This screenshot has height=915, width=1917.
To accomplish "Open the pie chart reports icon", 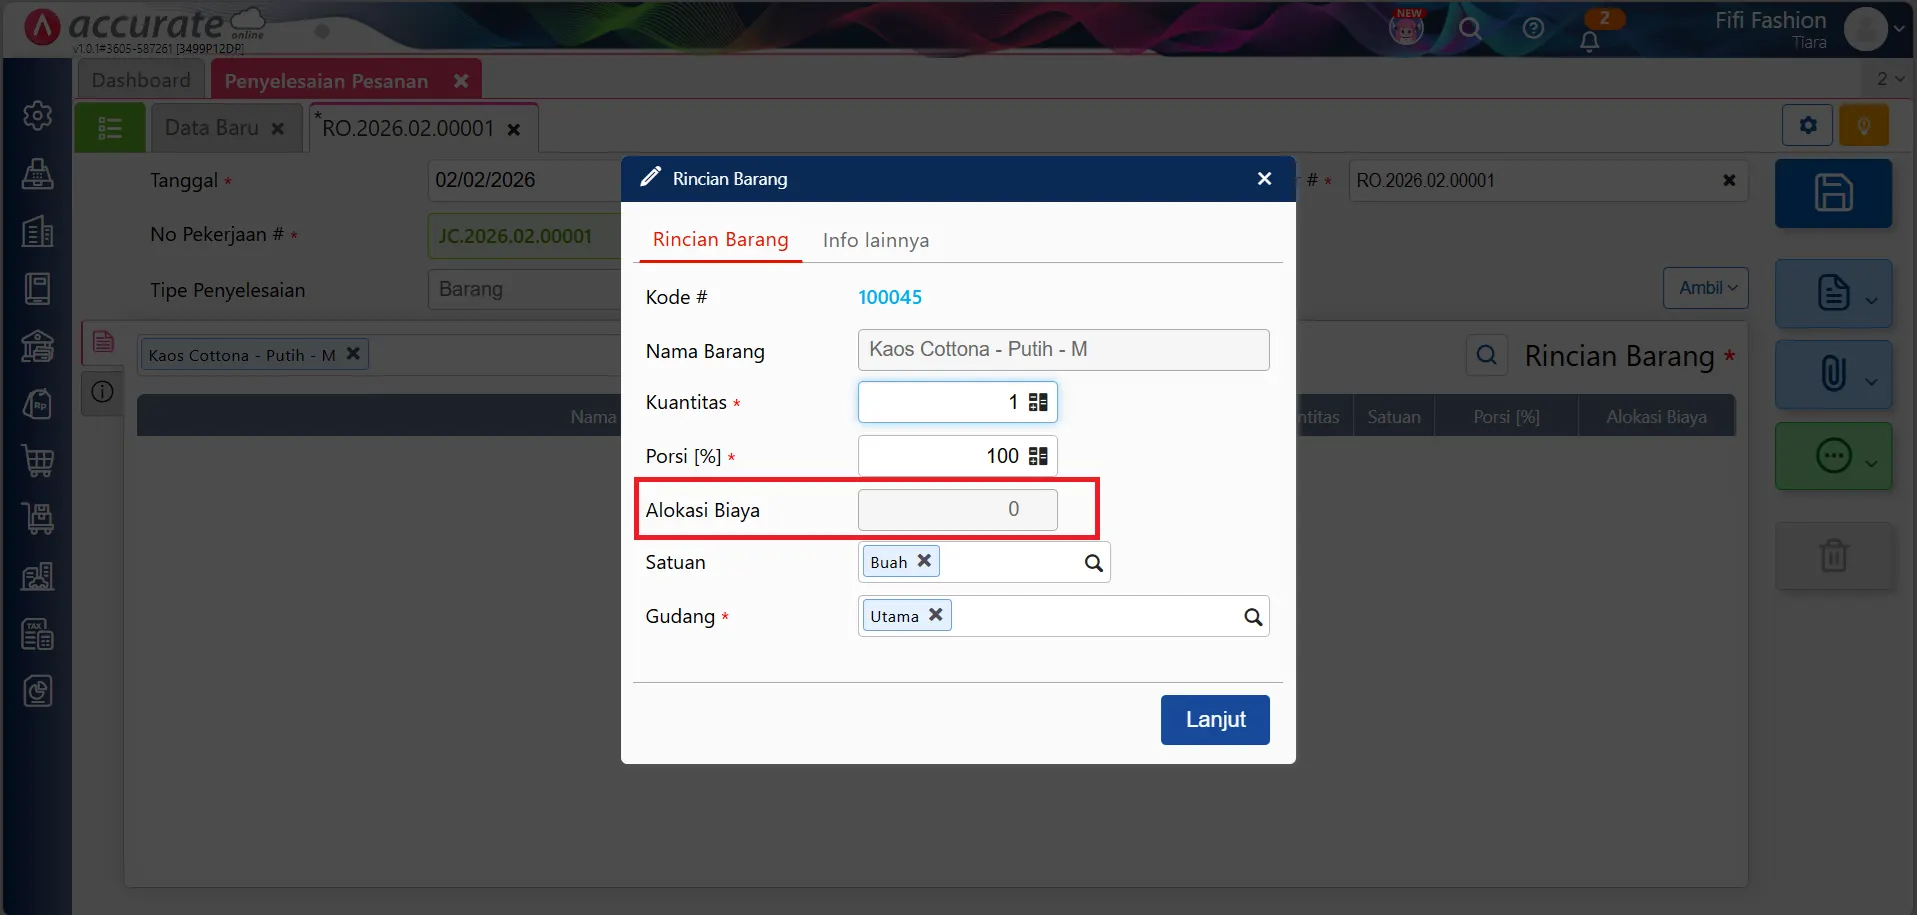I will [37, 690].
